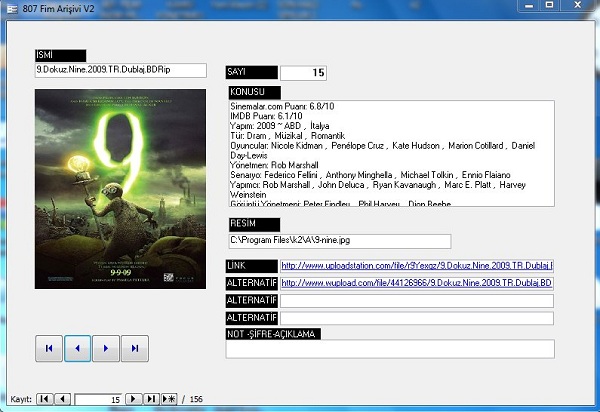Click the SAYI number field showing 15

303,73
